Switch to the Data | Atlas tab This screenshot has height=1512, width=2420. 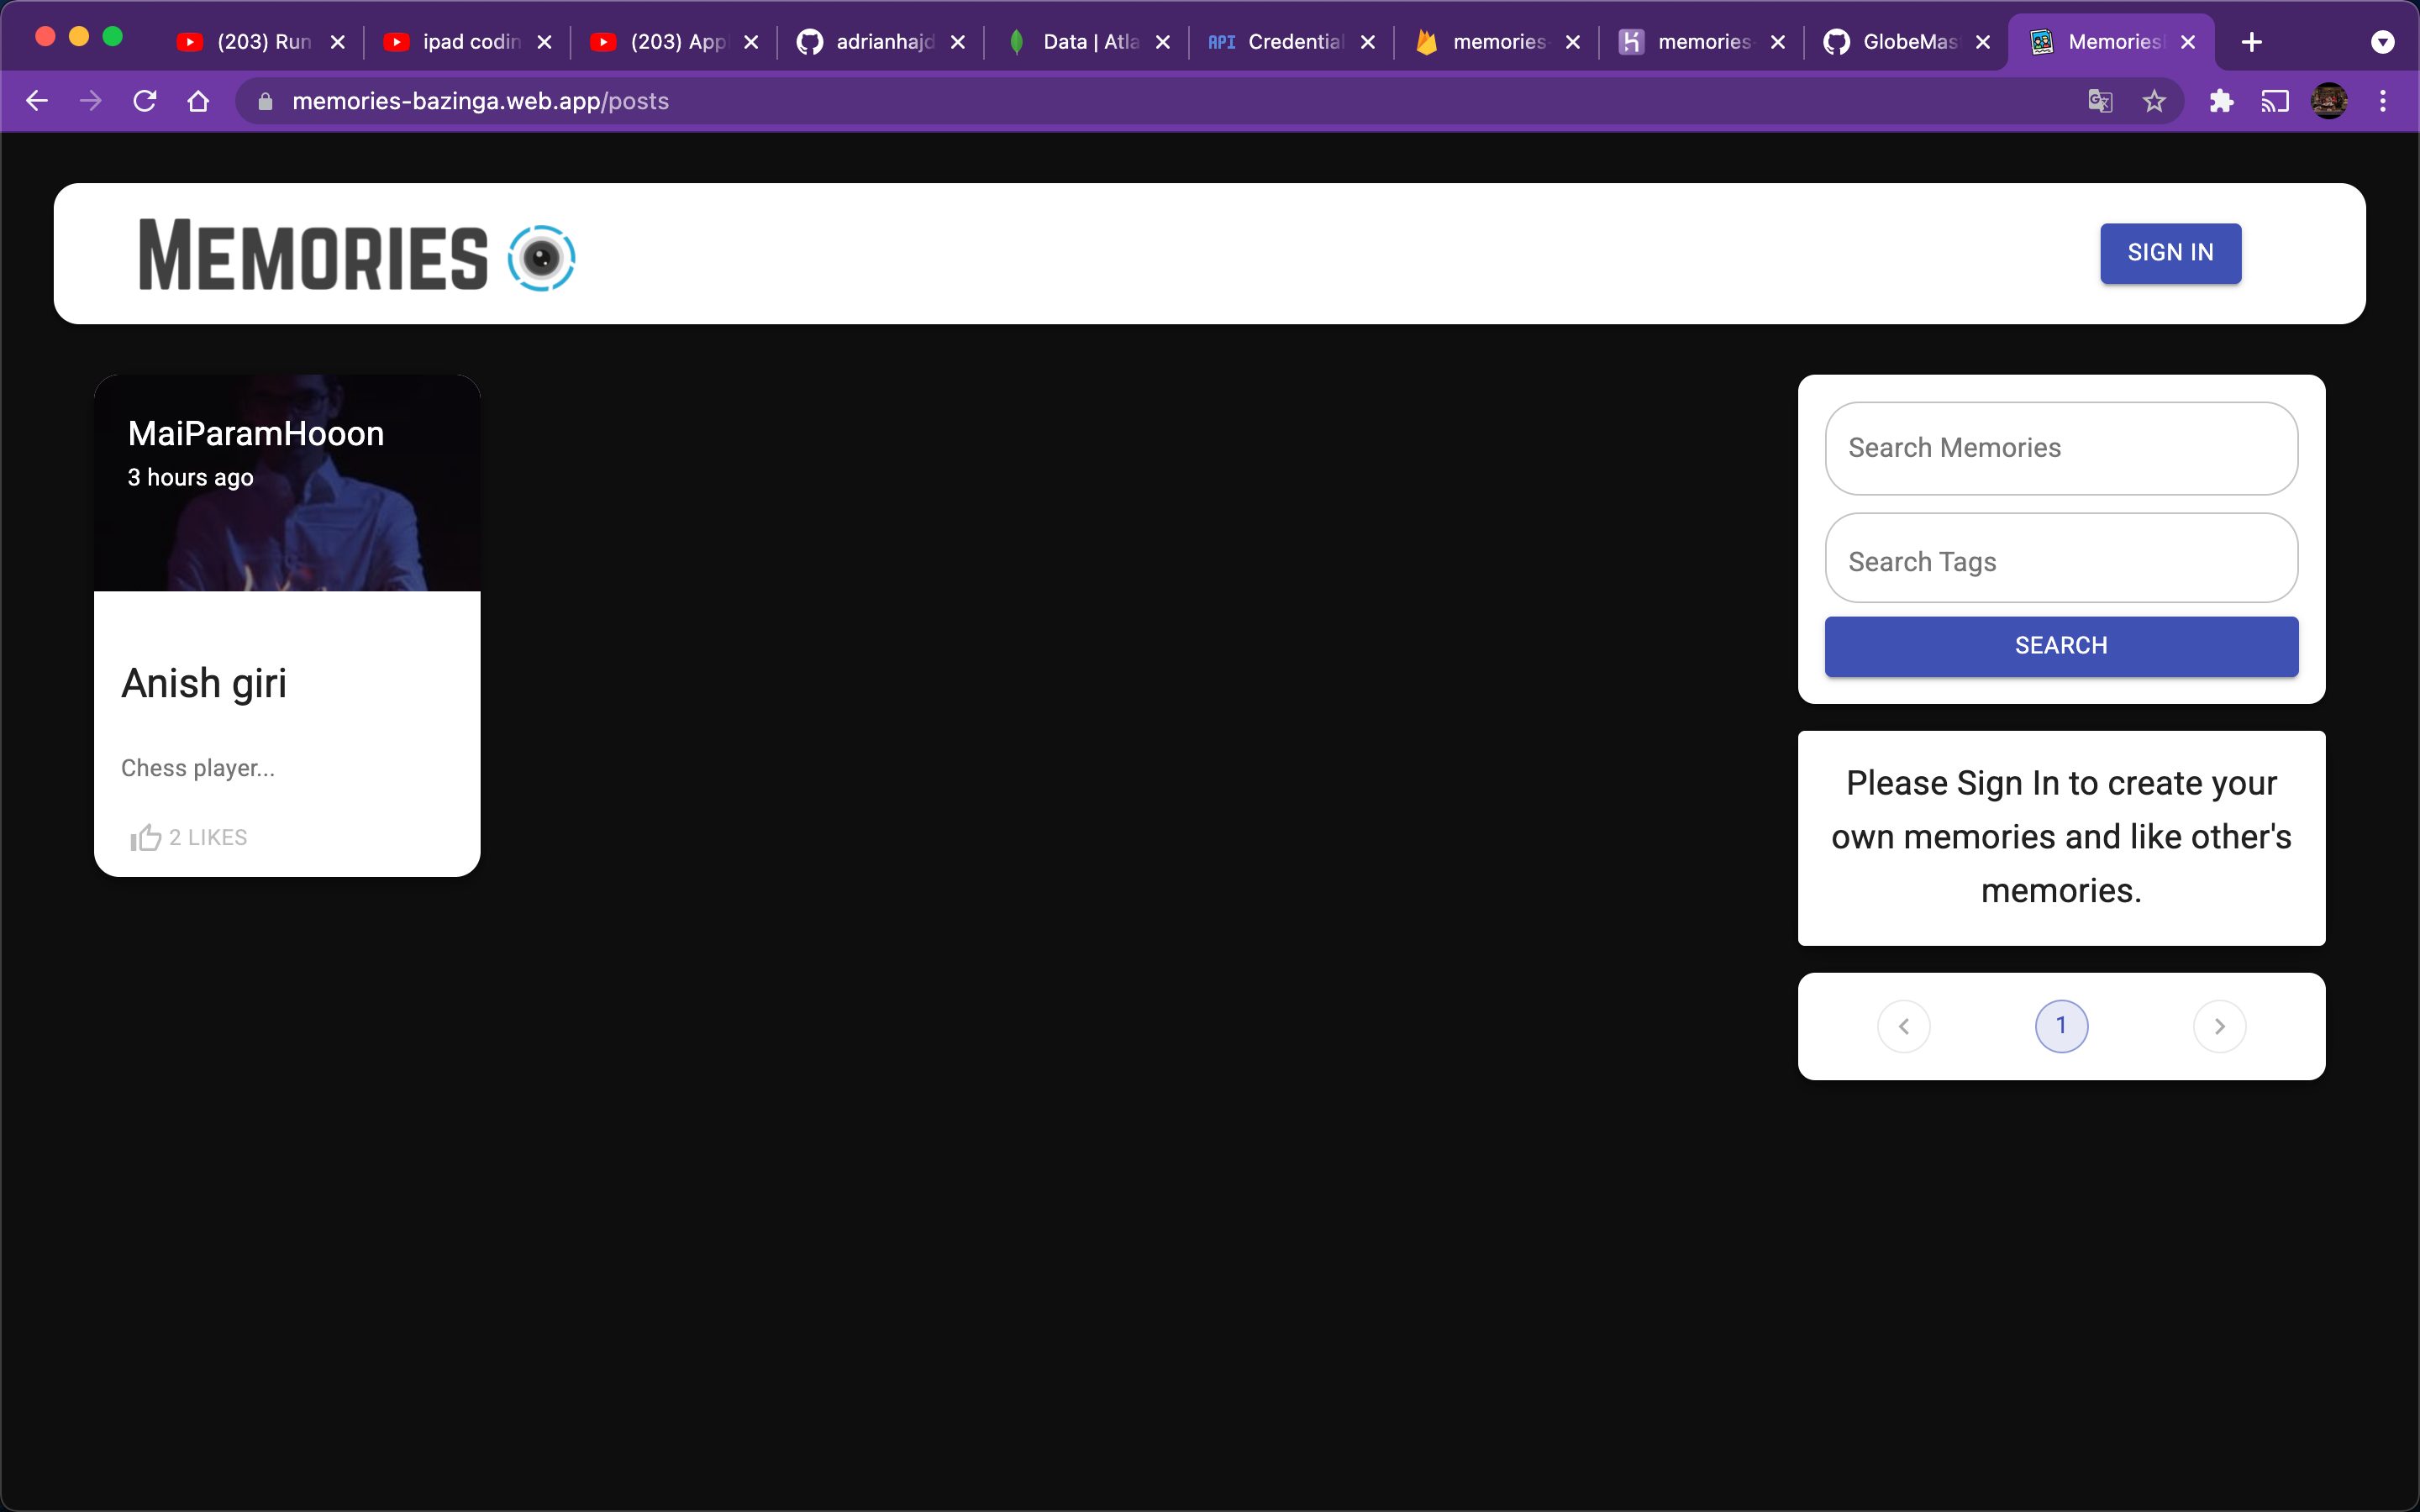[1078, 42]
